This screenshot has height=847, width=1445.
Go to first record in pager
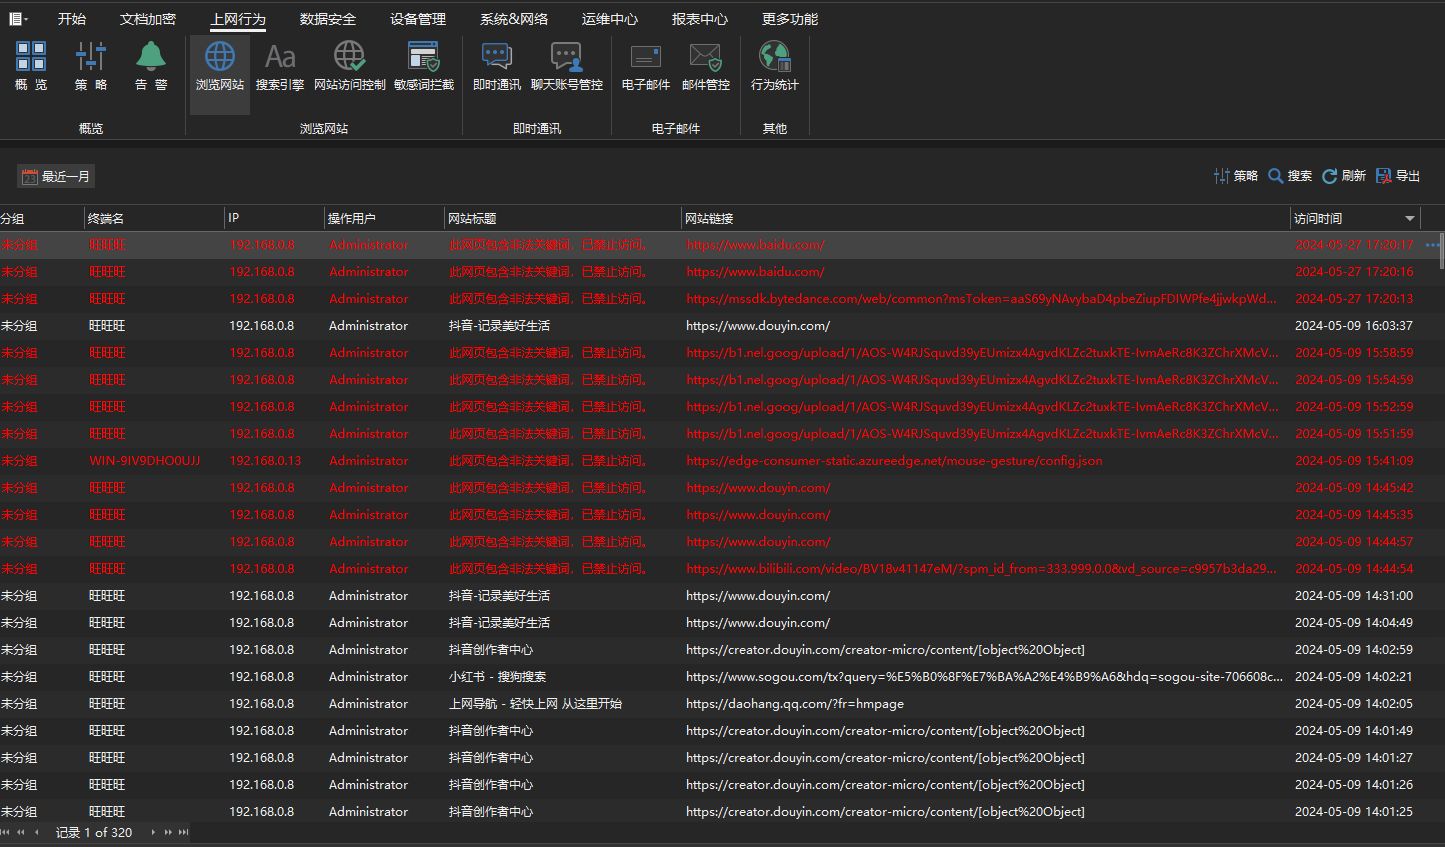pyautogui.click(x=6, y=832)
